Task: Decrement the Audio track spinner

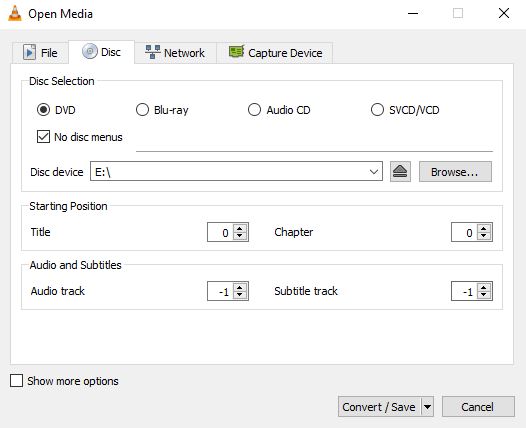Action: (240, 295)
